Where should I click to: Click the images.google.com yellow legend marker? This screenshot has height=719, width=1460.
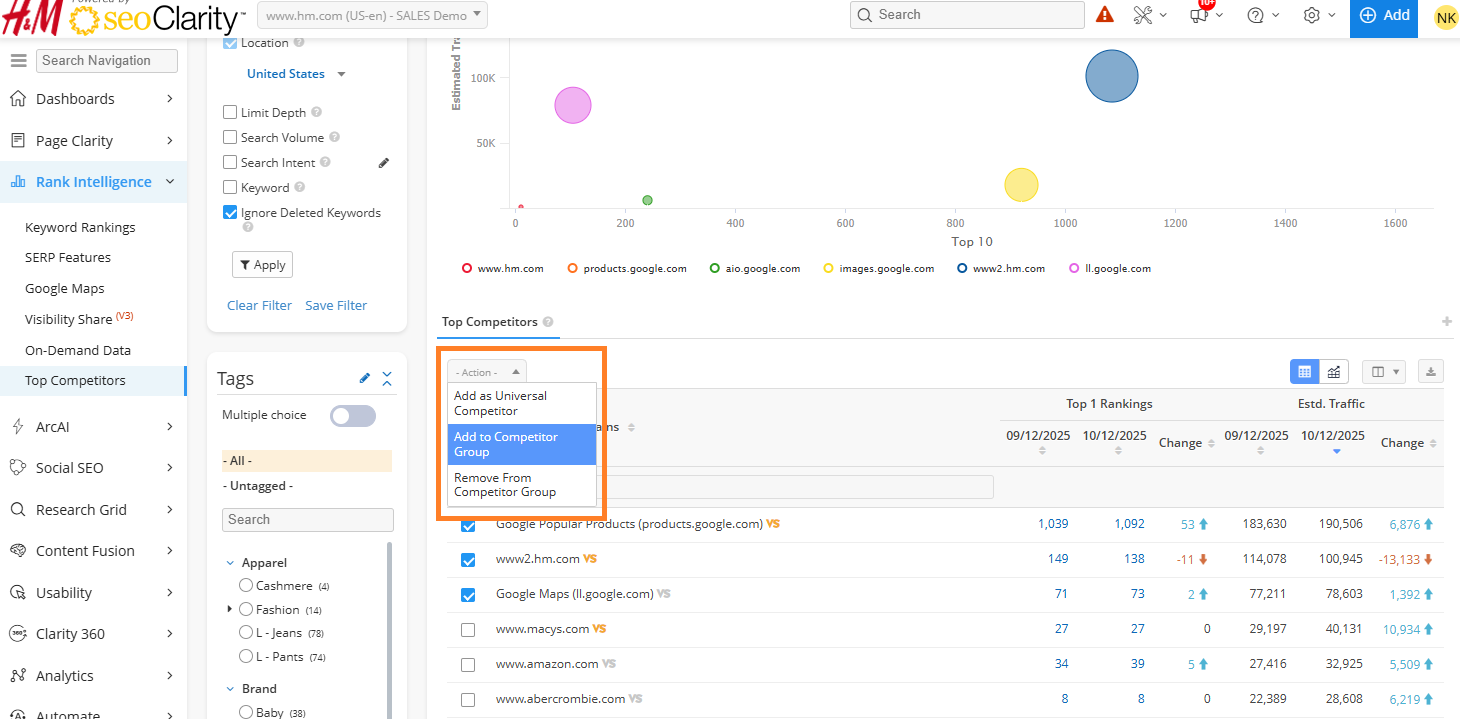(828, 269)
